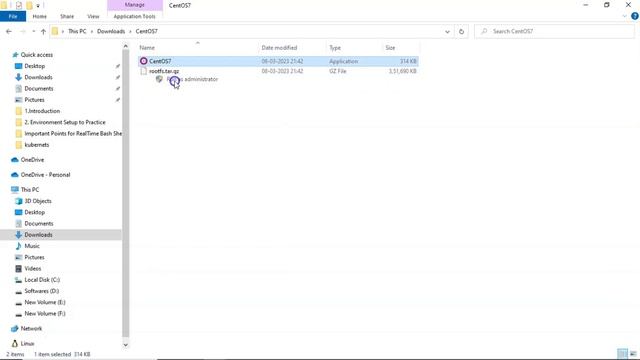
Task: Open Quick access in the sidebar
Action: 36,55
